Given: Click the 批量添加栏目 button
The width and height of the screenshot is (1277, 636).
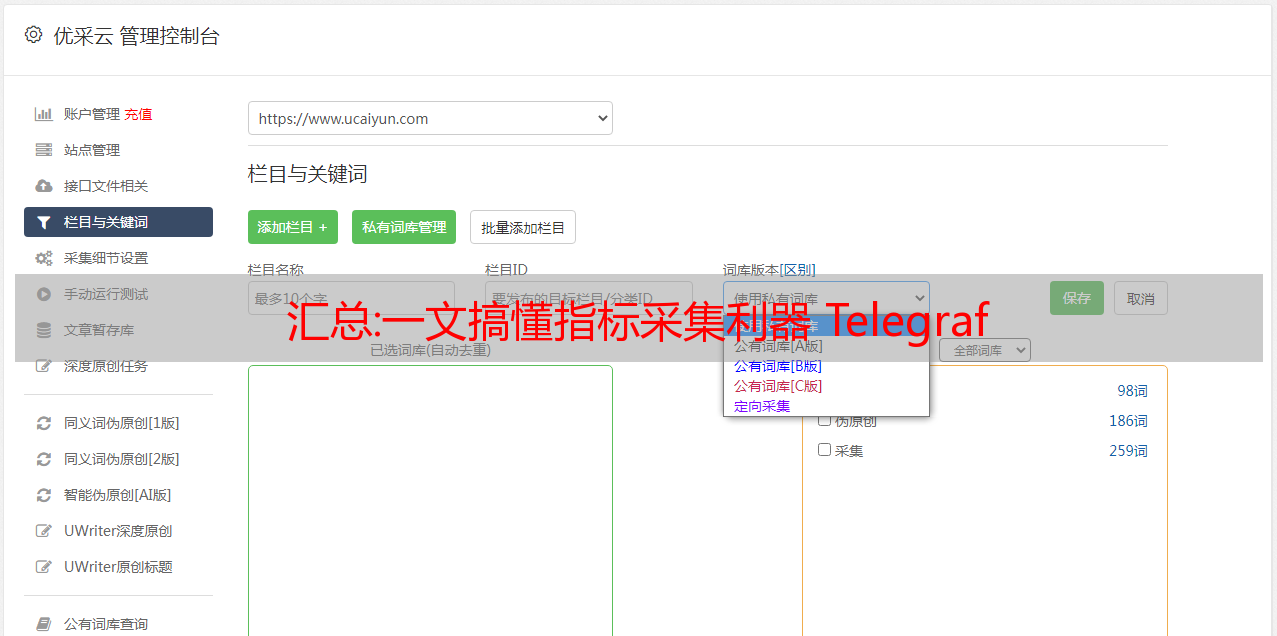Looking at the screenshot, I should (523, 227).
